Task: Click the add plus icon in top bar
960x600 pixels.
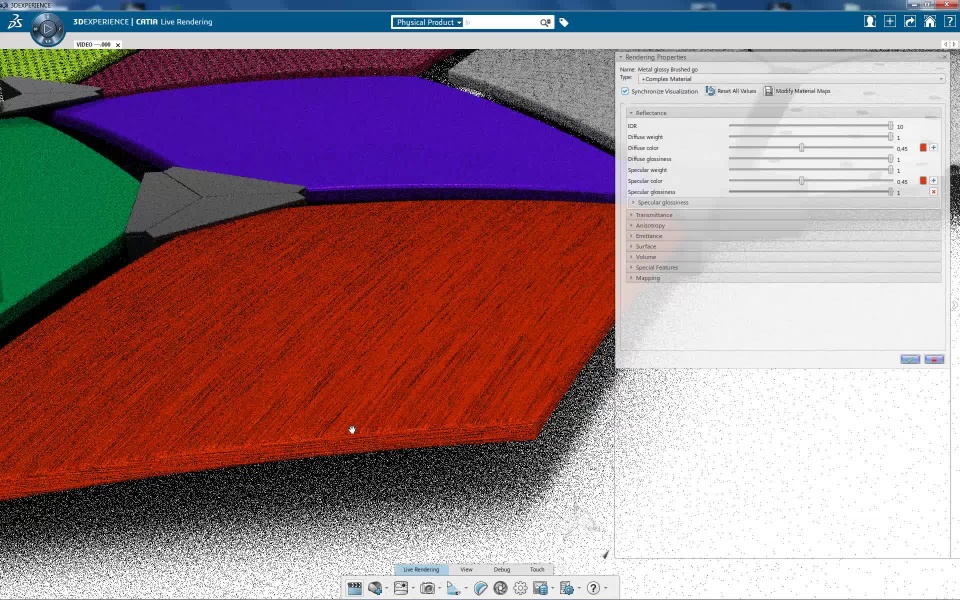Action: click(890, 21)
